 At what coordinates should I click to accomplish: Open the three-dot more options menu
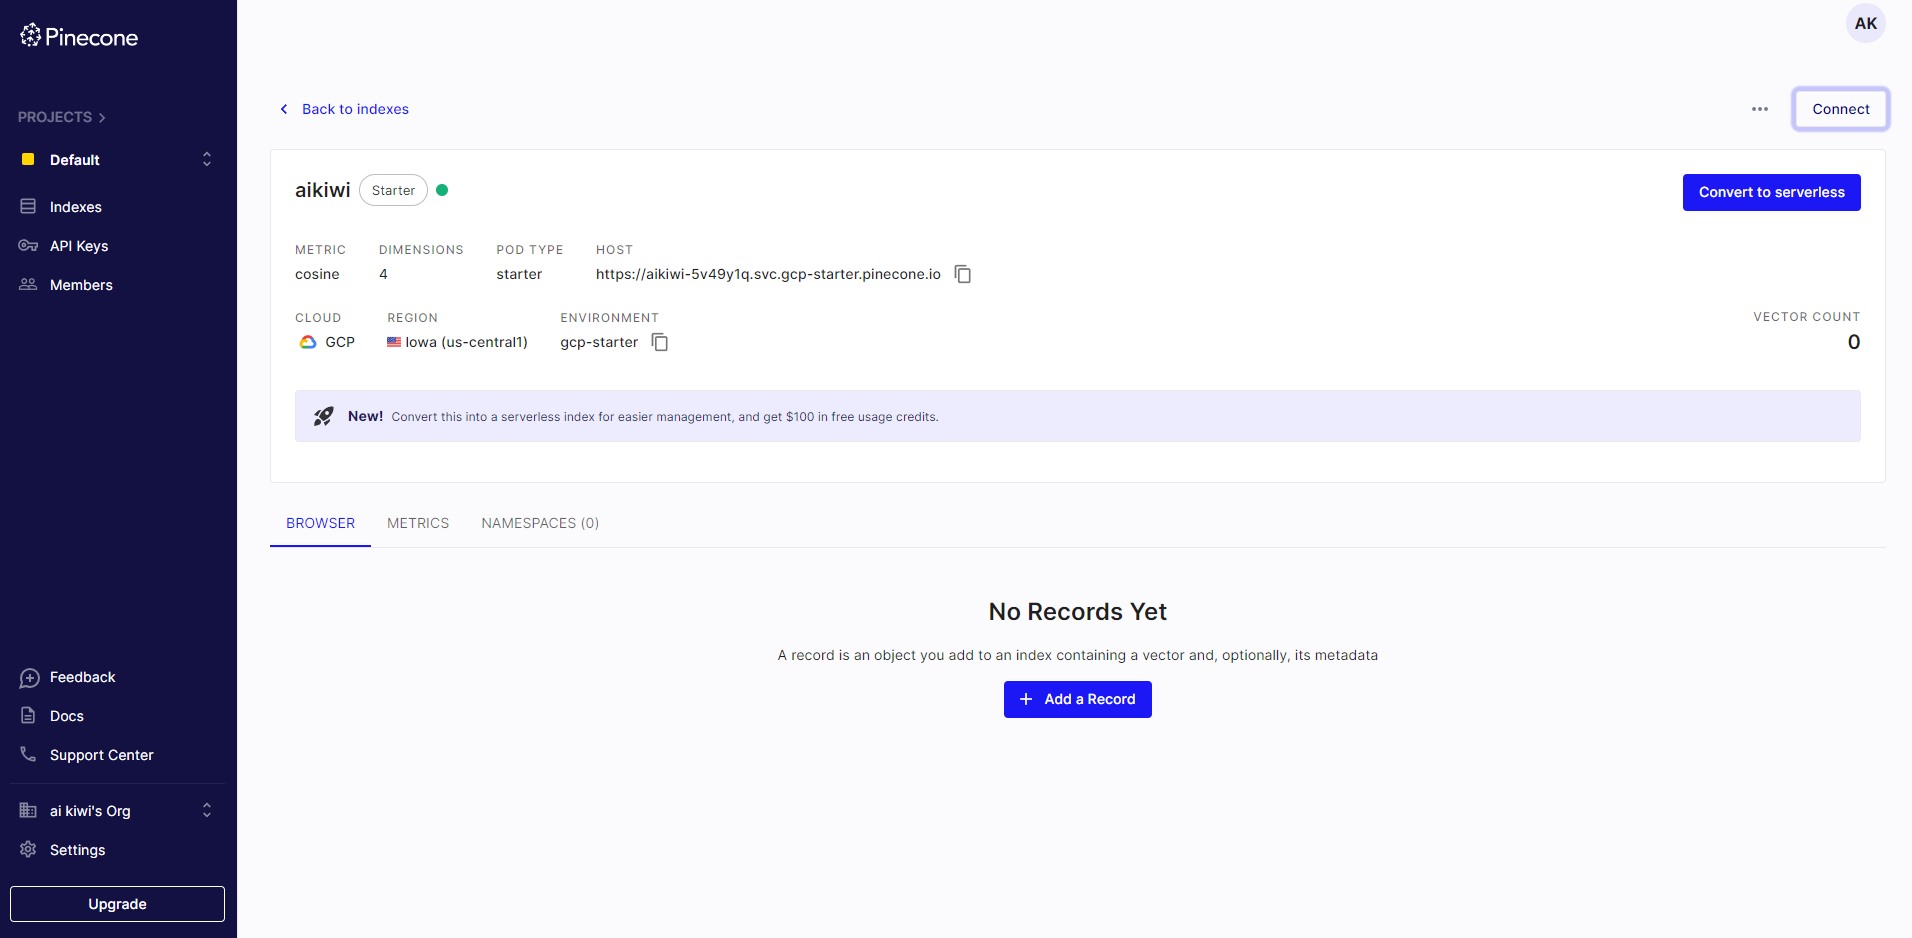point(1760,109)
